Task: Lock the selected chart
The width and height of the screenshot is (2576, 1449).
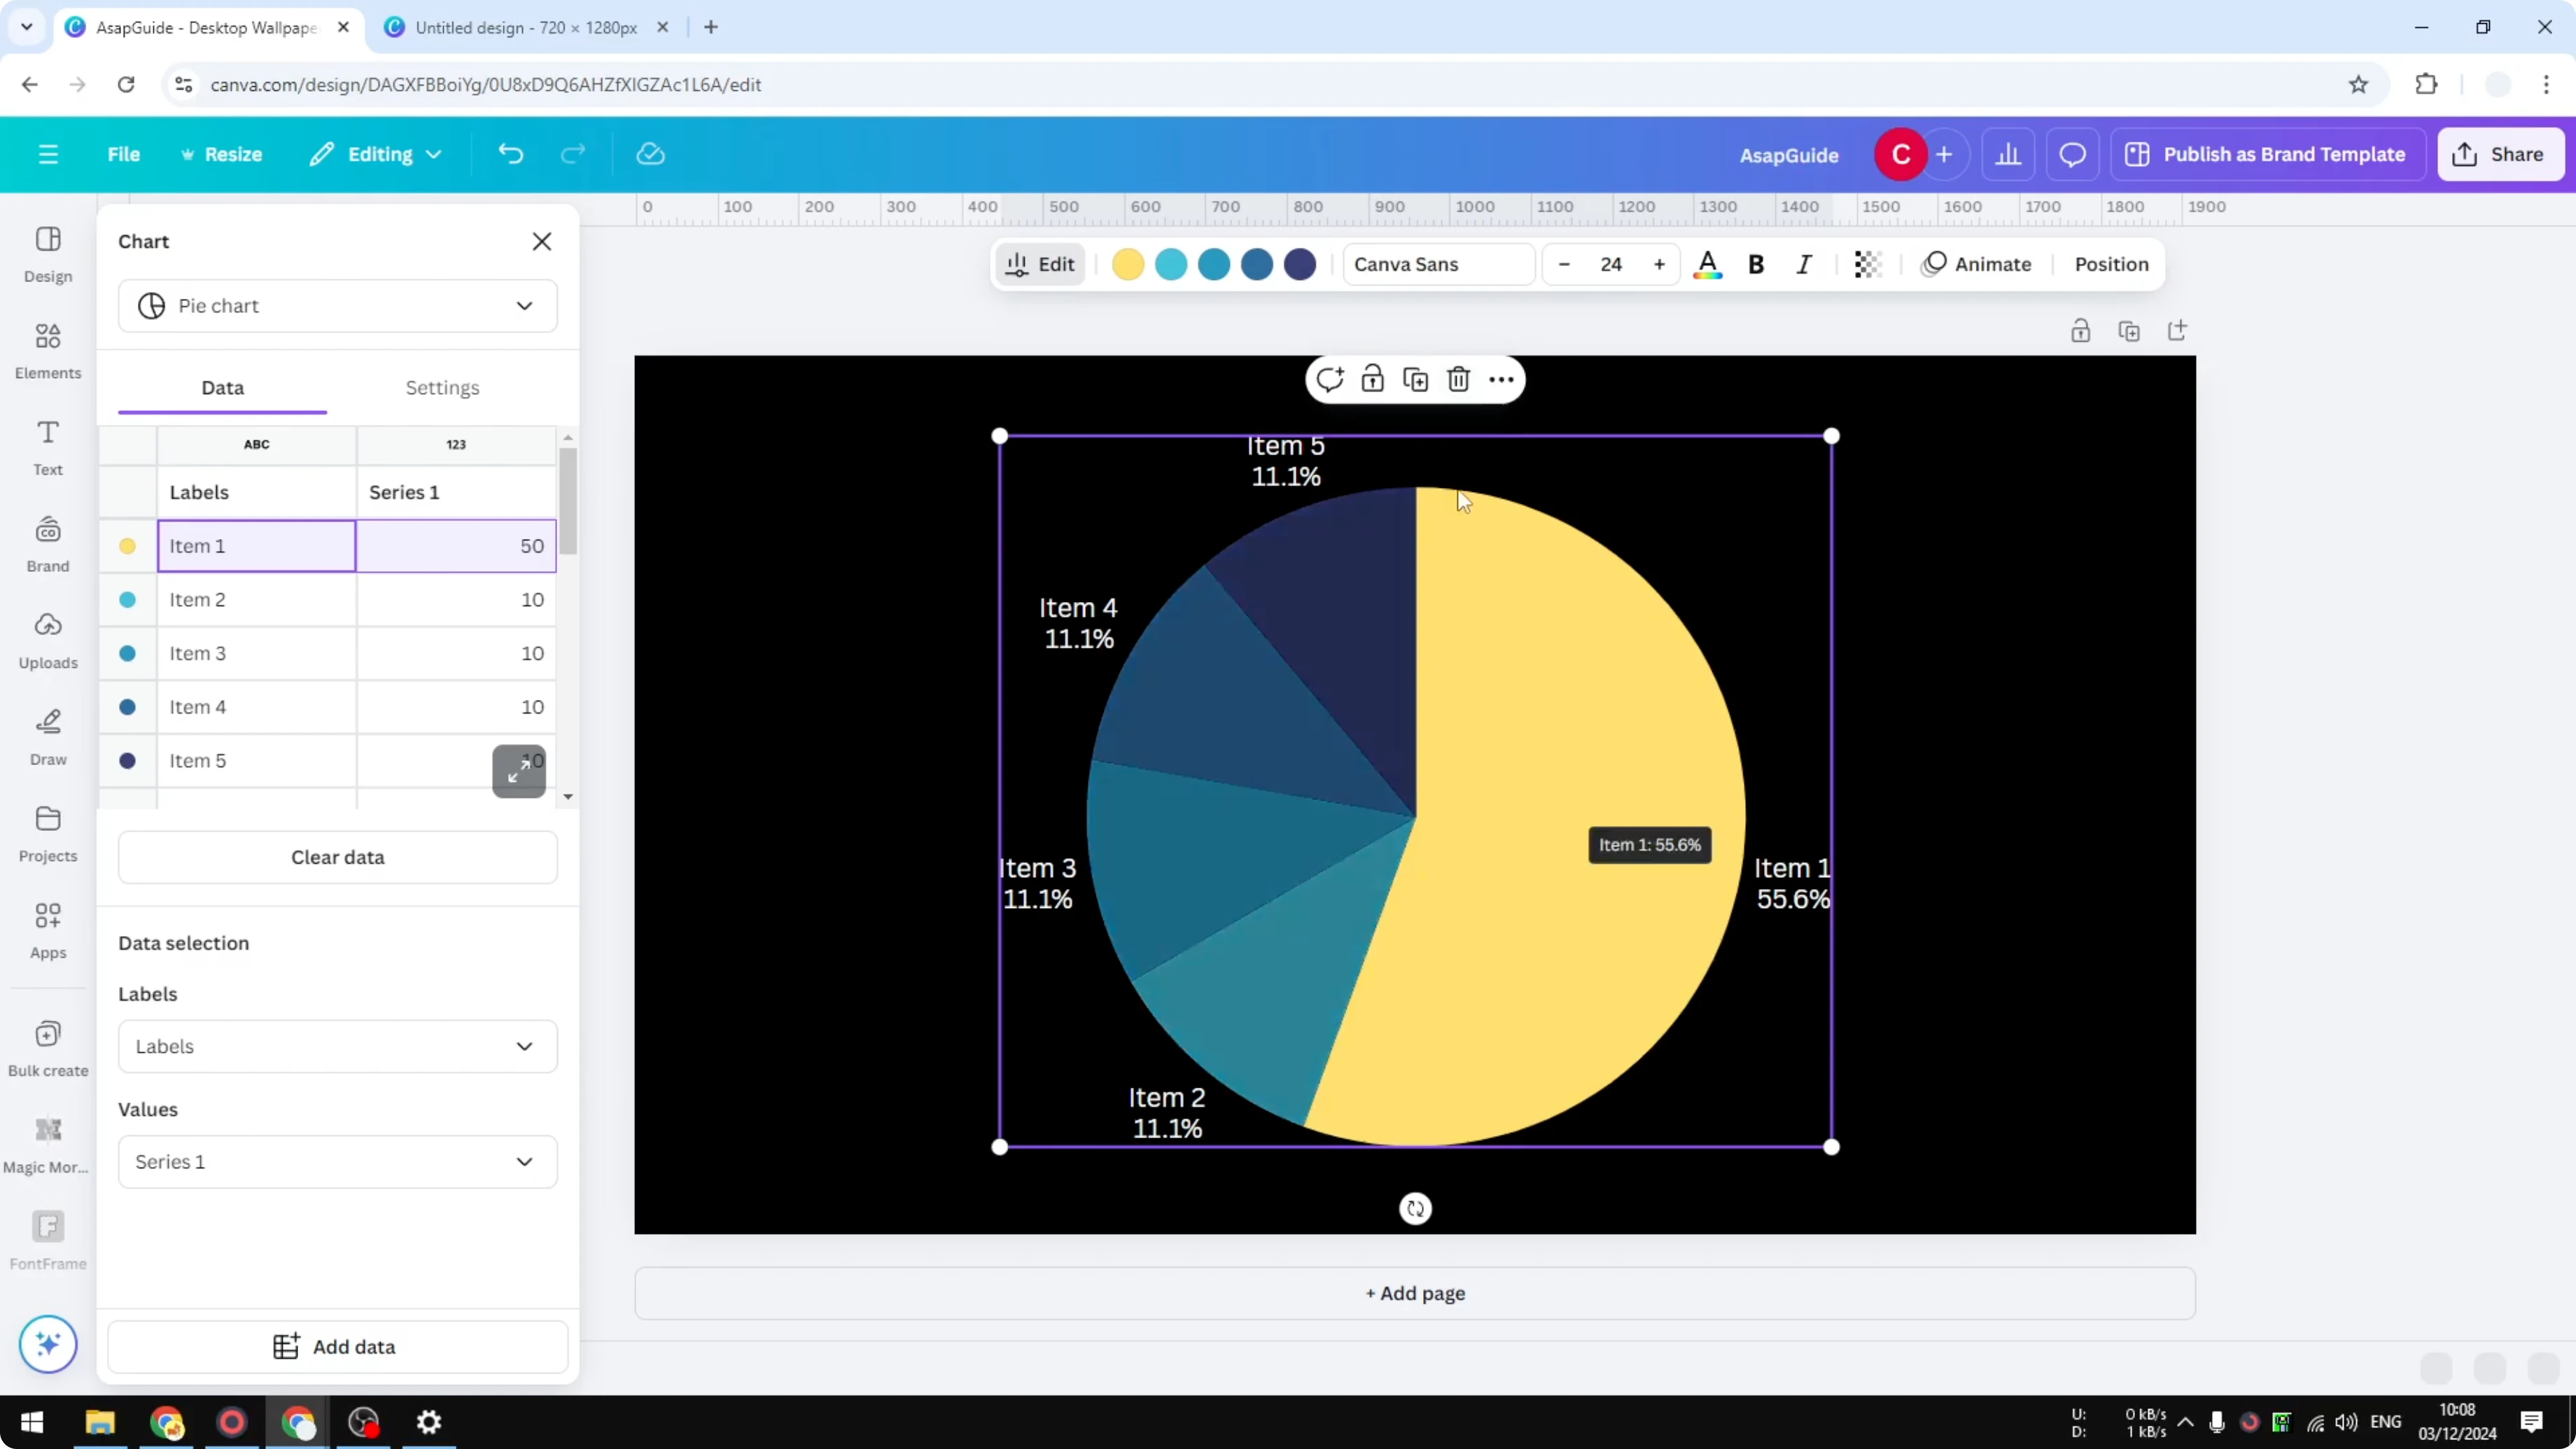Action: [1372, 379]
